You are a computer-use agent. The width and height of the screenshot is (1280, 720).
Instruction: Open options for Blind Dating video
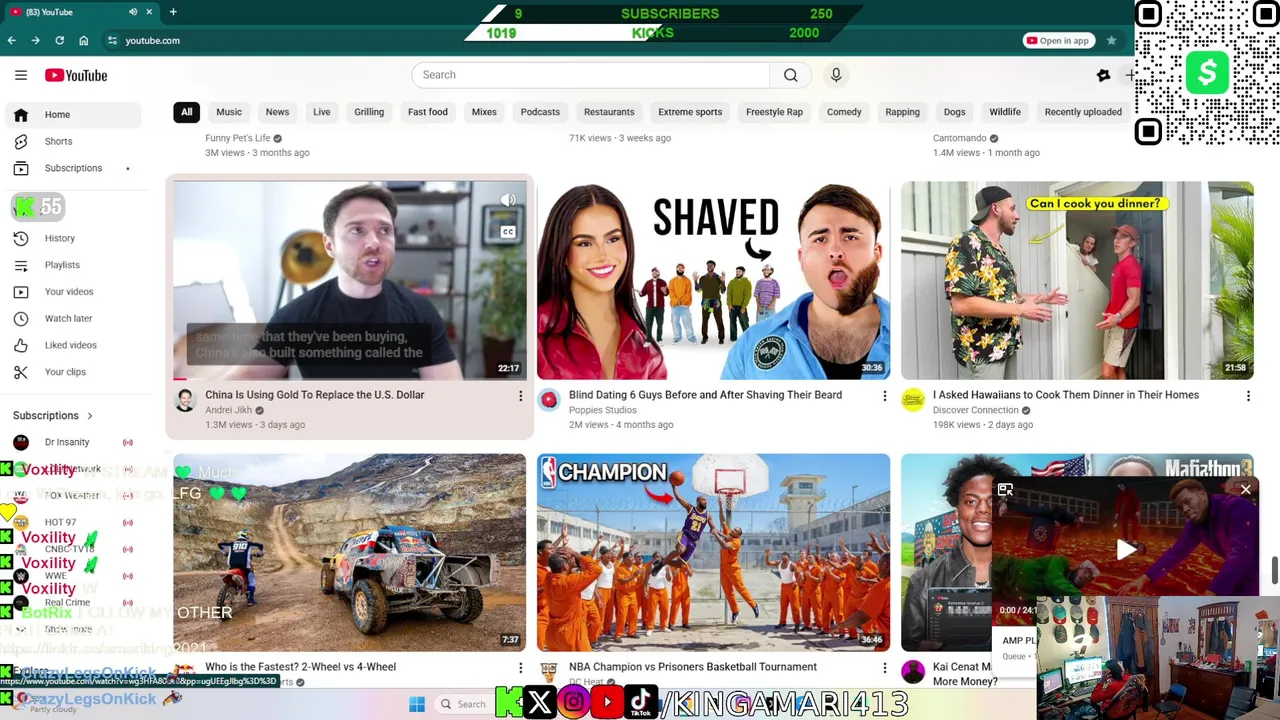click(884, 396)
